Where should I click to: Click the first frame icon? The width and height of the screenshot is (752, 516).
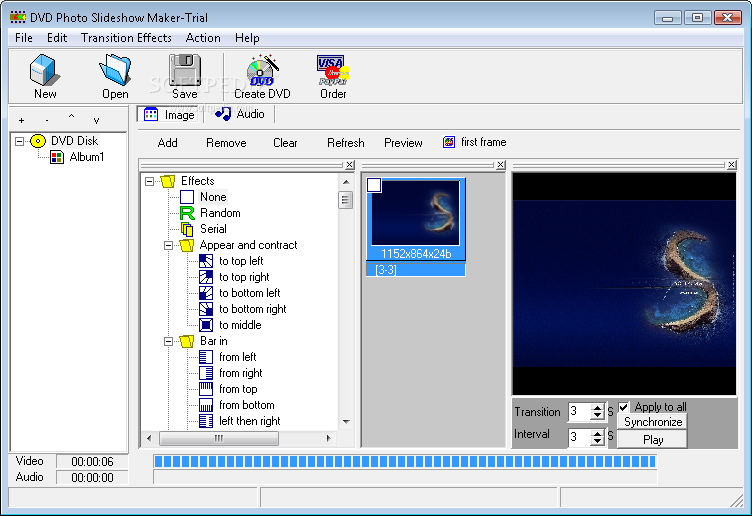(x=448, y=142)
